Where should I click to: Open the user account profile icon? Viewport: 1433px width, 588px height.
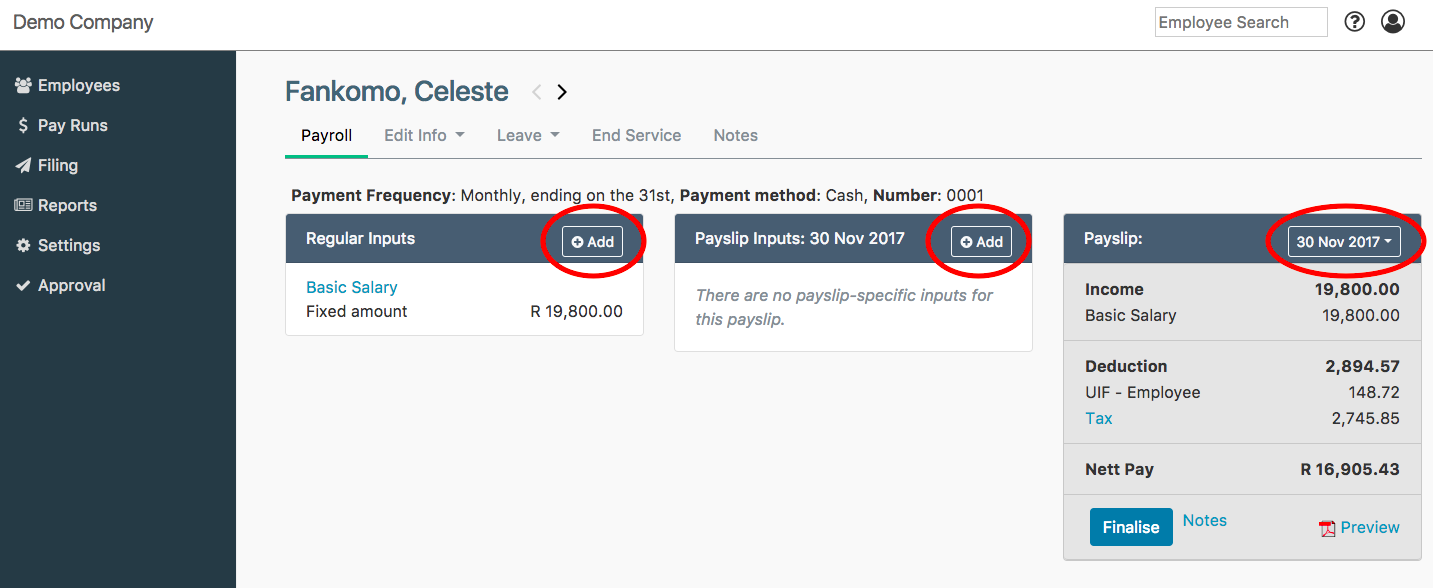click(x=1393, y=22)
